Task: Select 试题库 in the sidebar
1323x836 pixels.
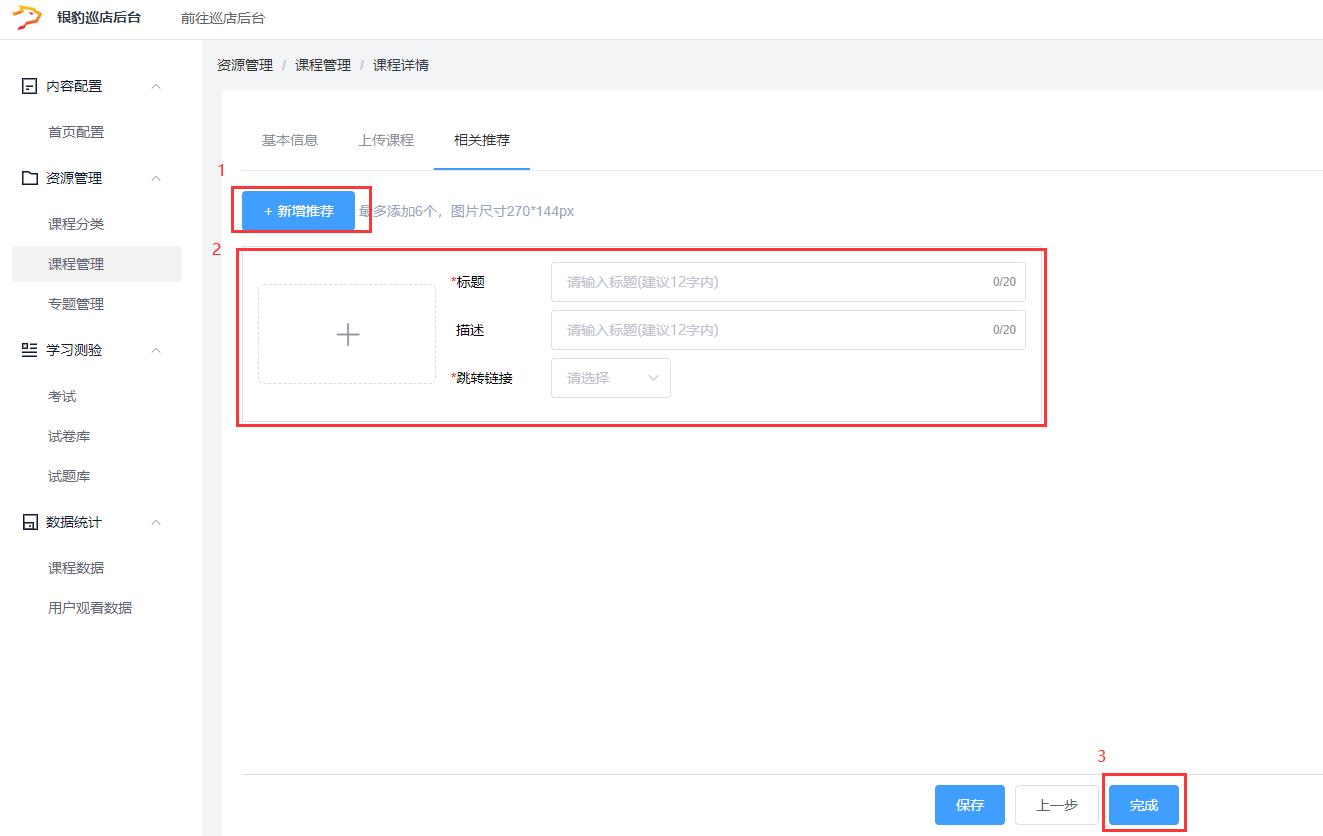Action: (69, 476)
